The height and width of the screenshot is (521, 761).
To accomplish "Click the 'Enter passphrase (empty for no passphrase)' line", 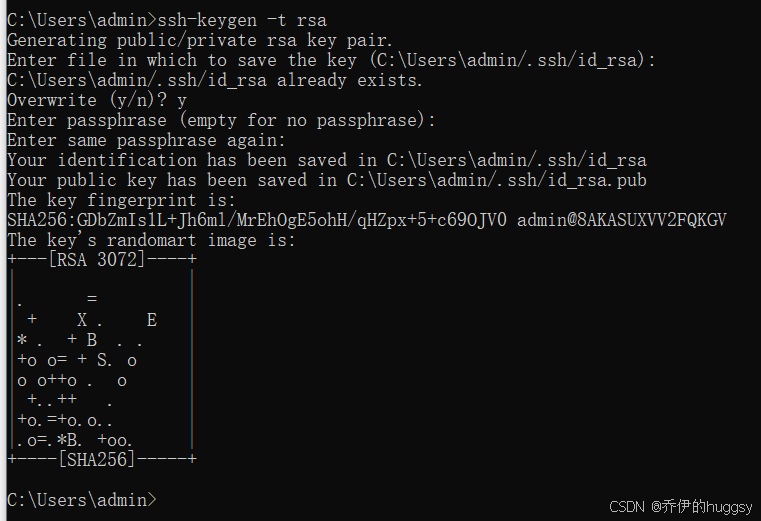I will (221, 120).
